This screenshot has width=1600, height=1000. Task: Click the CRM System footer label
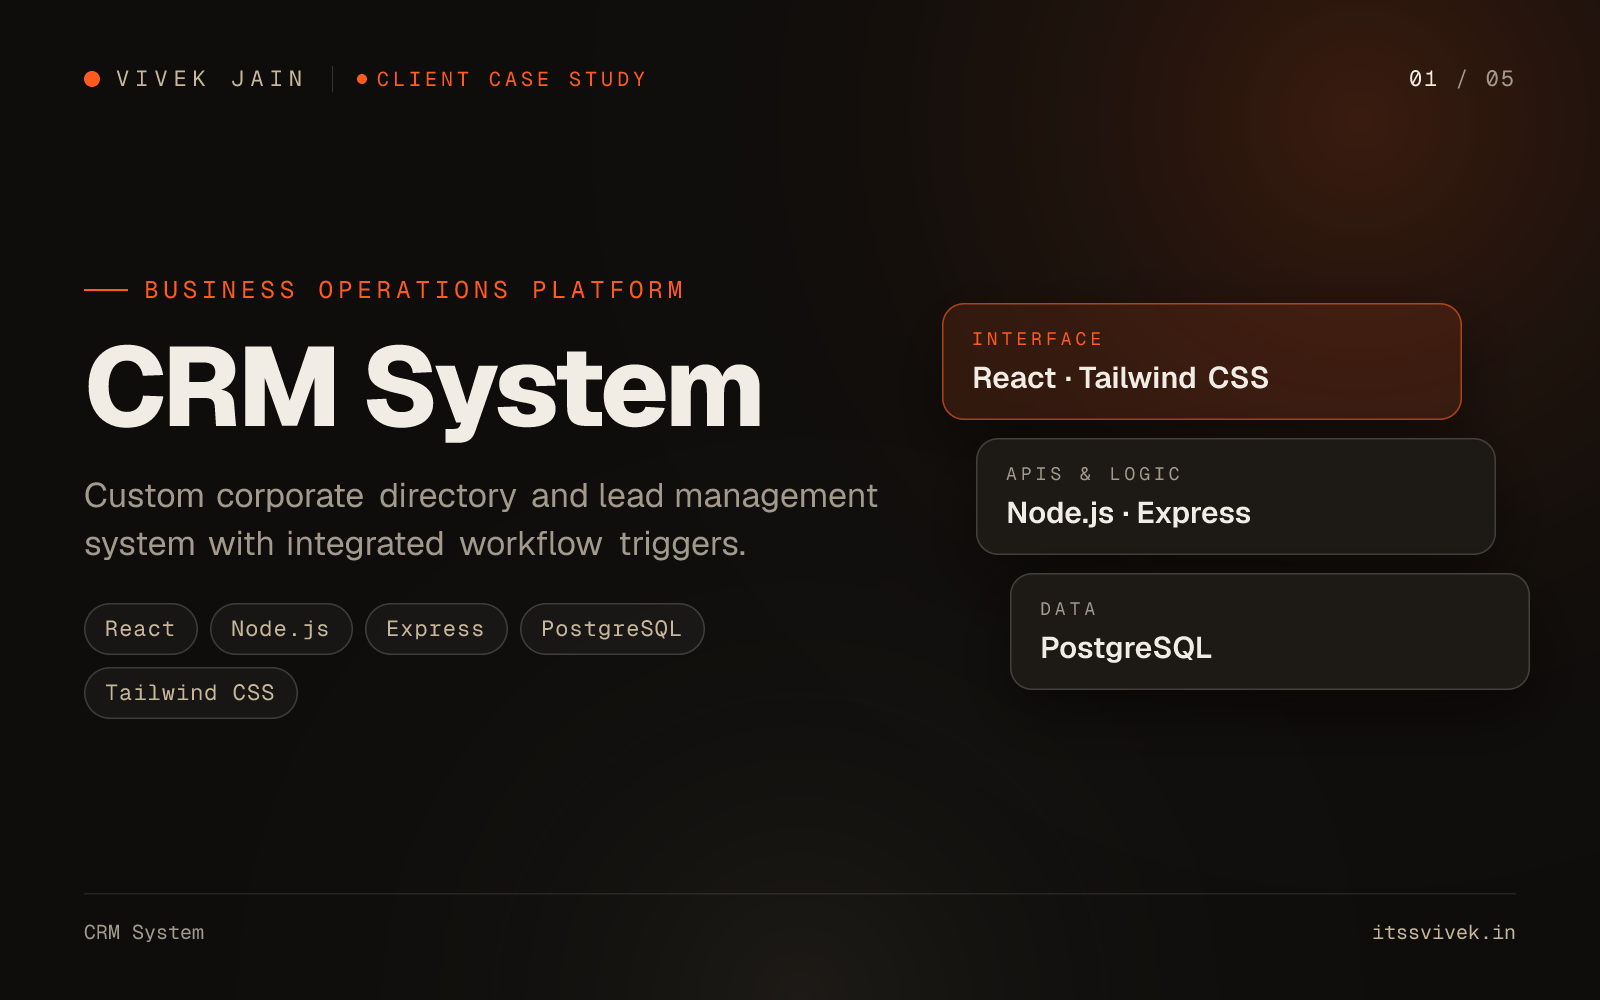(144, 932)
